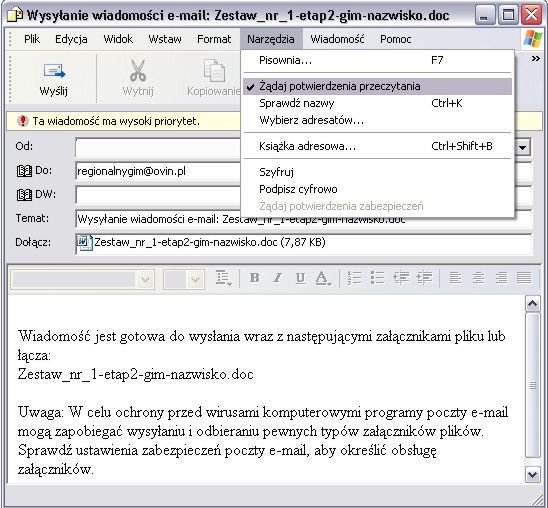Image resolution: width=548 pixels, height=508 pixels.
Task: Open the Pomoc menu
Action: (396, 39)
